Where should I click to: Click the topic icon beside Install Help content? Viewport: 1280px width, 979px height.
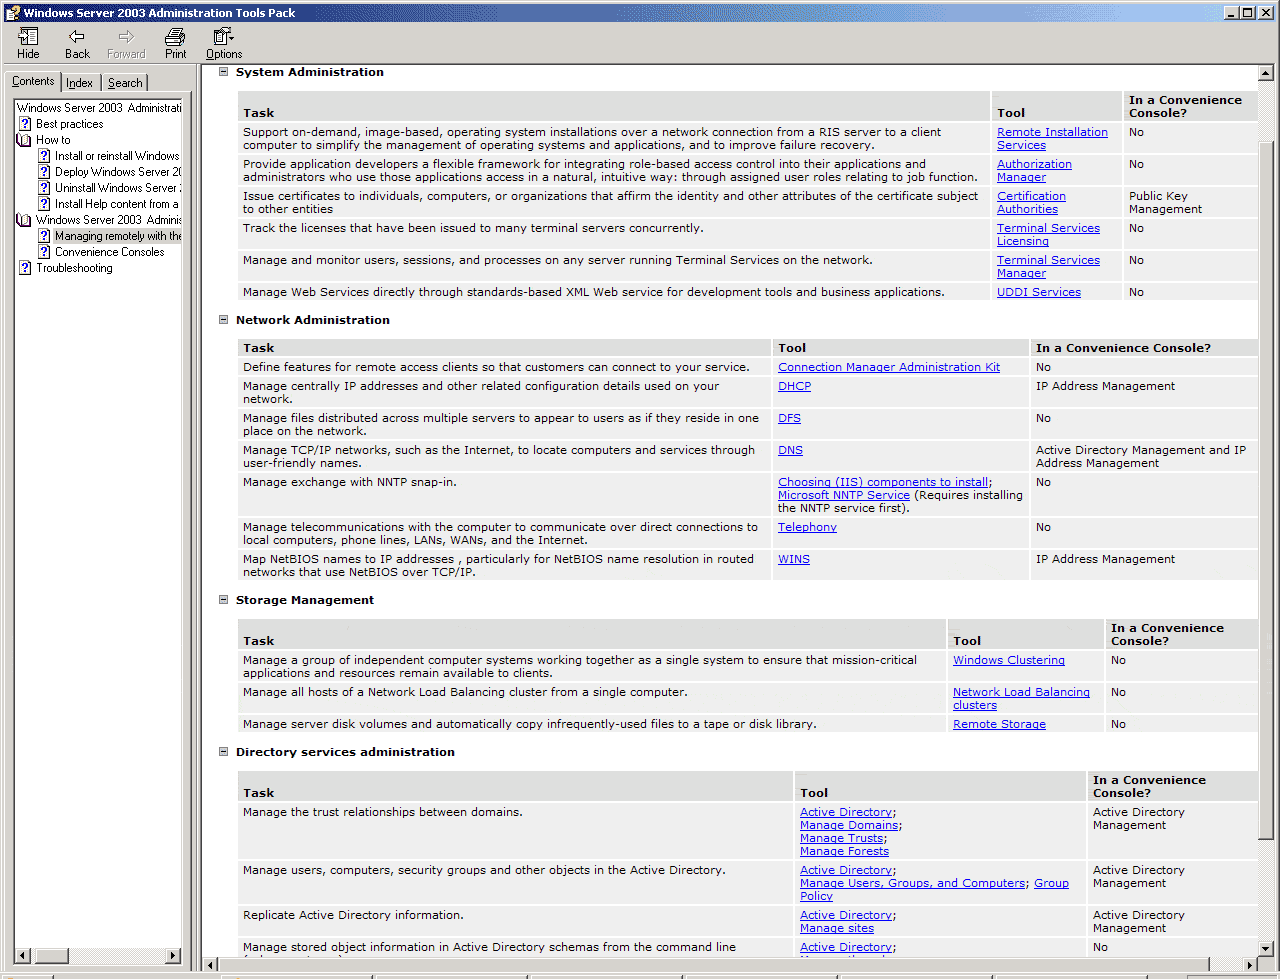click(45, 204)
